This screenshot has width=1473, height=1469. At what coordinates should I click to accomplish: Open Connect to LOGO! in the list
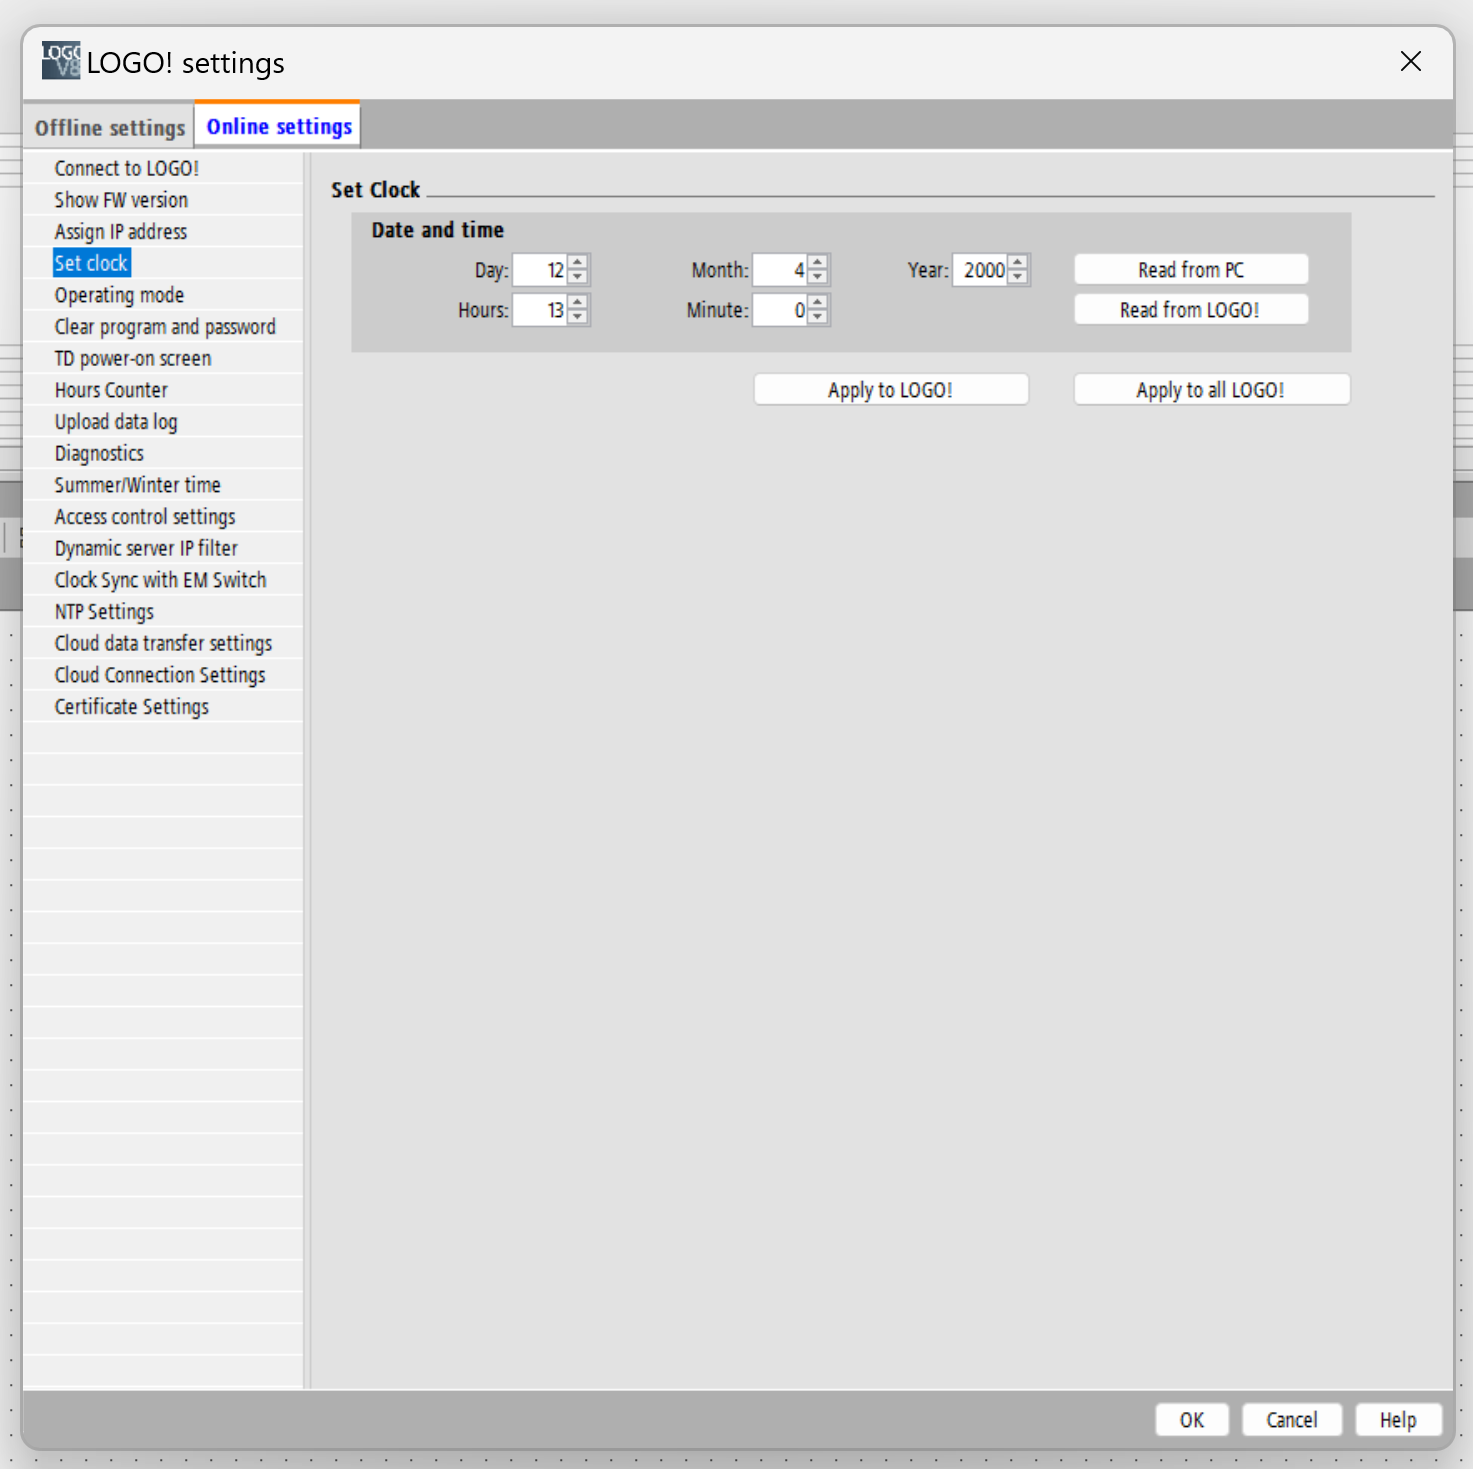[127, 168]
